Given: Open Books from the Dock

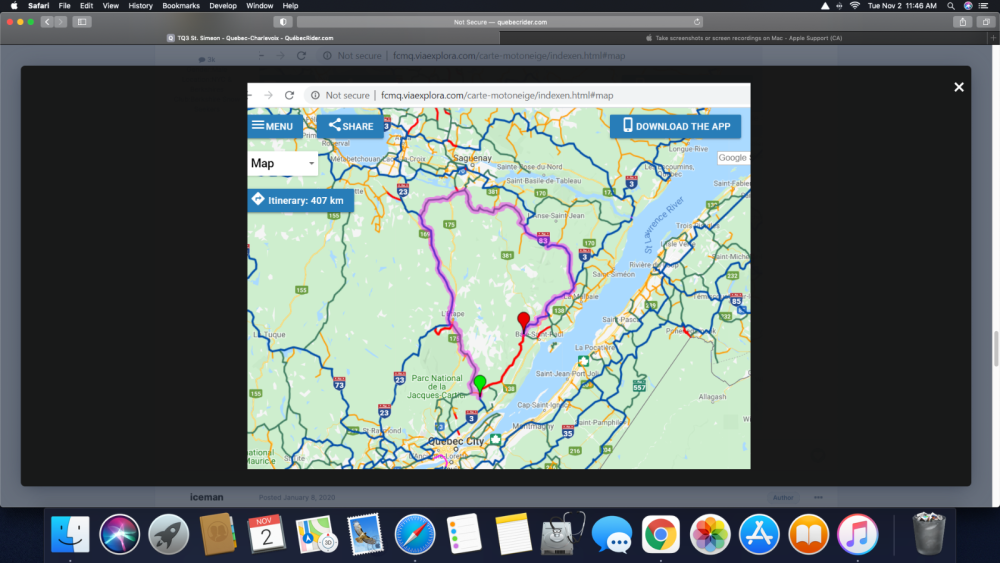Looking at the screenshot, I should click(808, 534).
